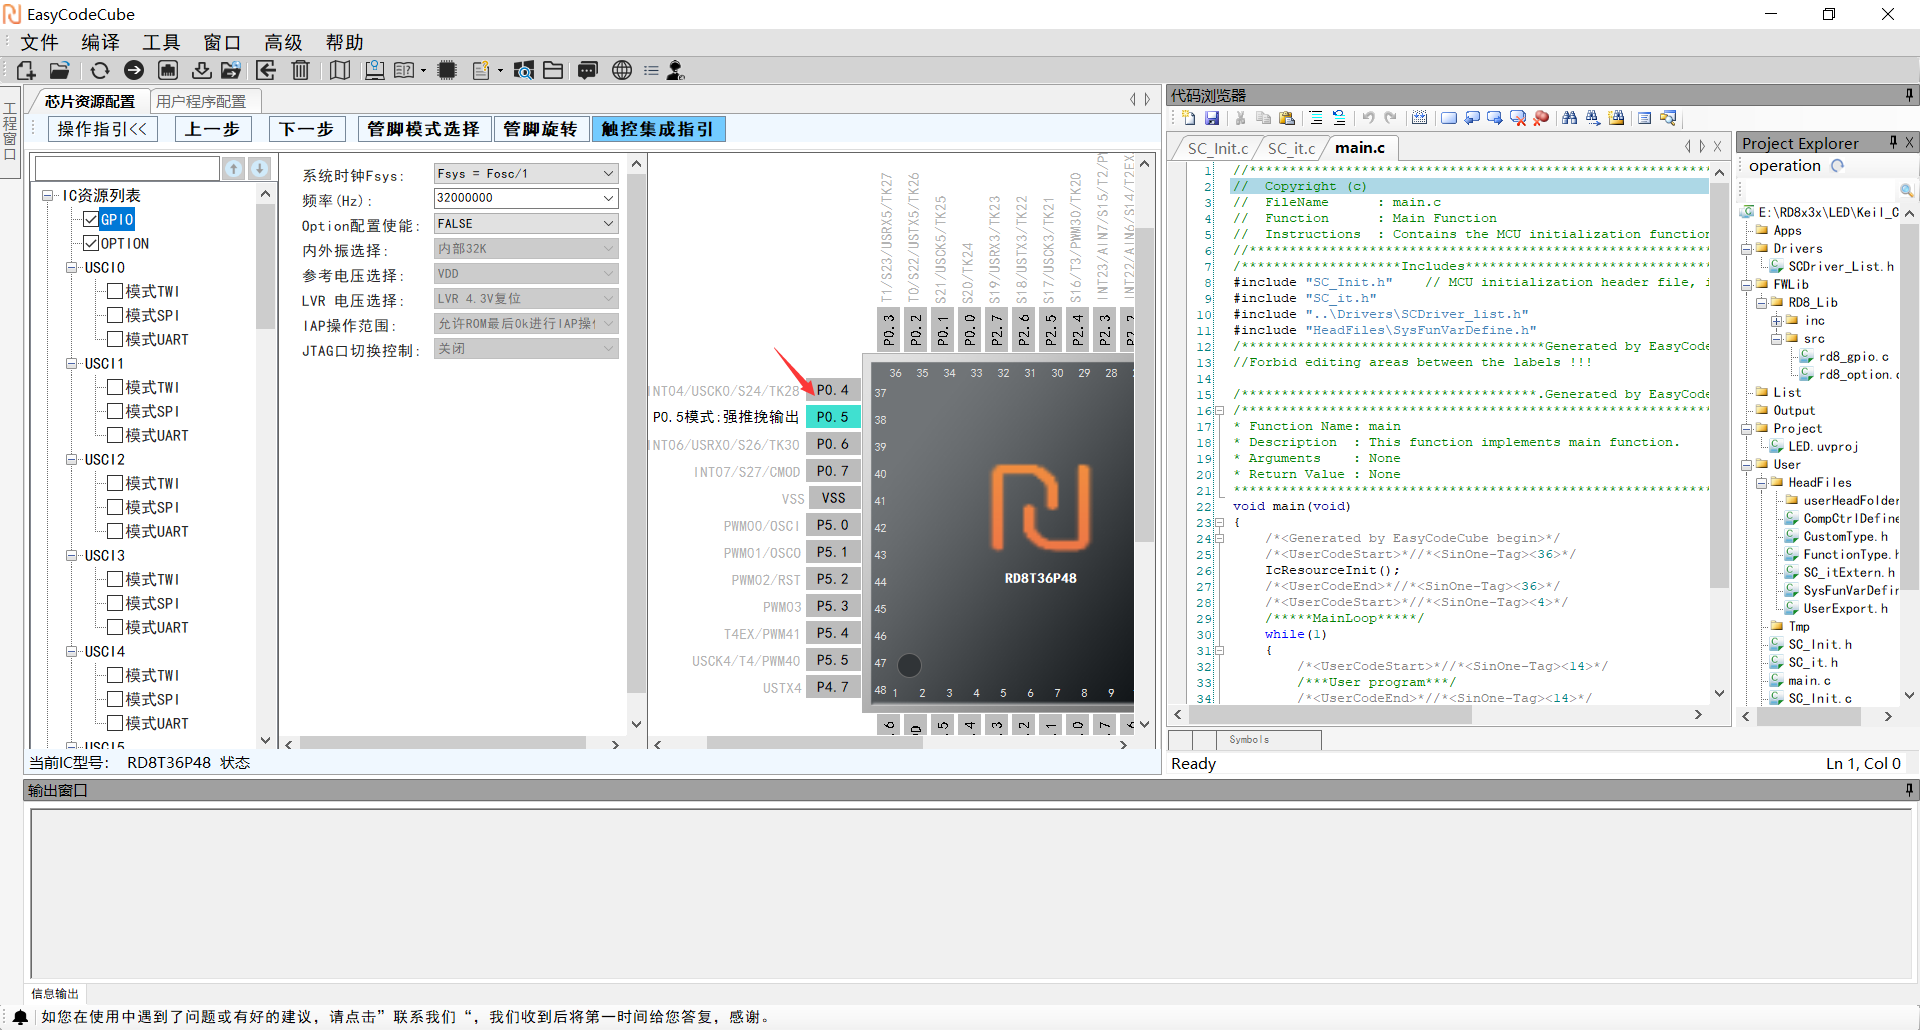The width and height of the screenshot is (1920, 1030).
Task: Toggle the GPIO checkbox
Action: tap(91, 219)
